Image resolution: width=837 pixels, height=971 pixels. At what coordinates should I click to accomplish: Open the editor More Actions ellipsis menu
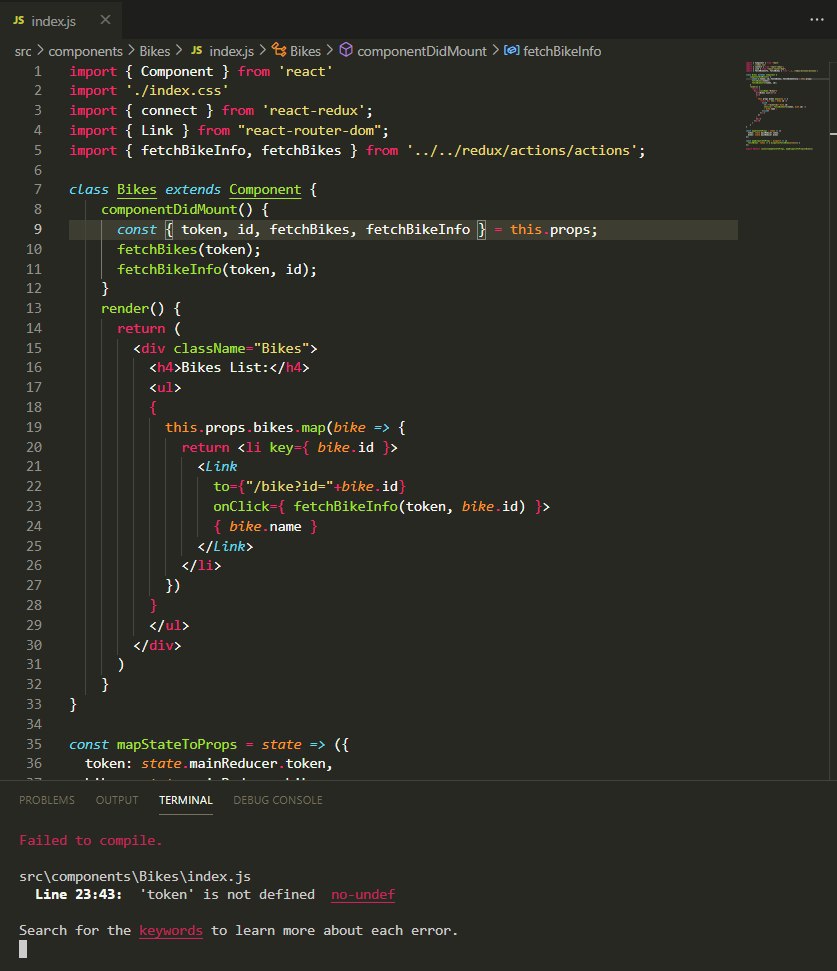coord(817,20)
